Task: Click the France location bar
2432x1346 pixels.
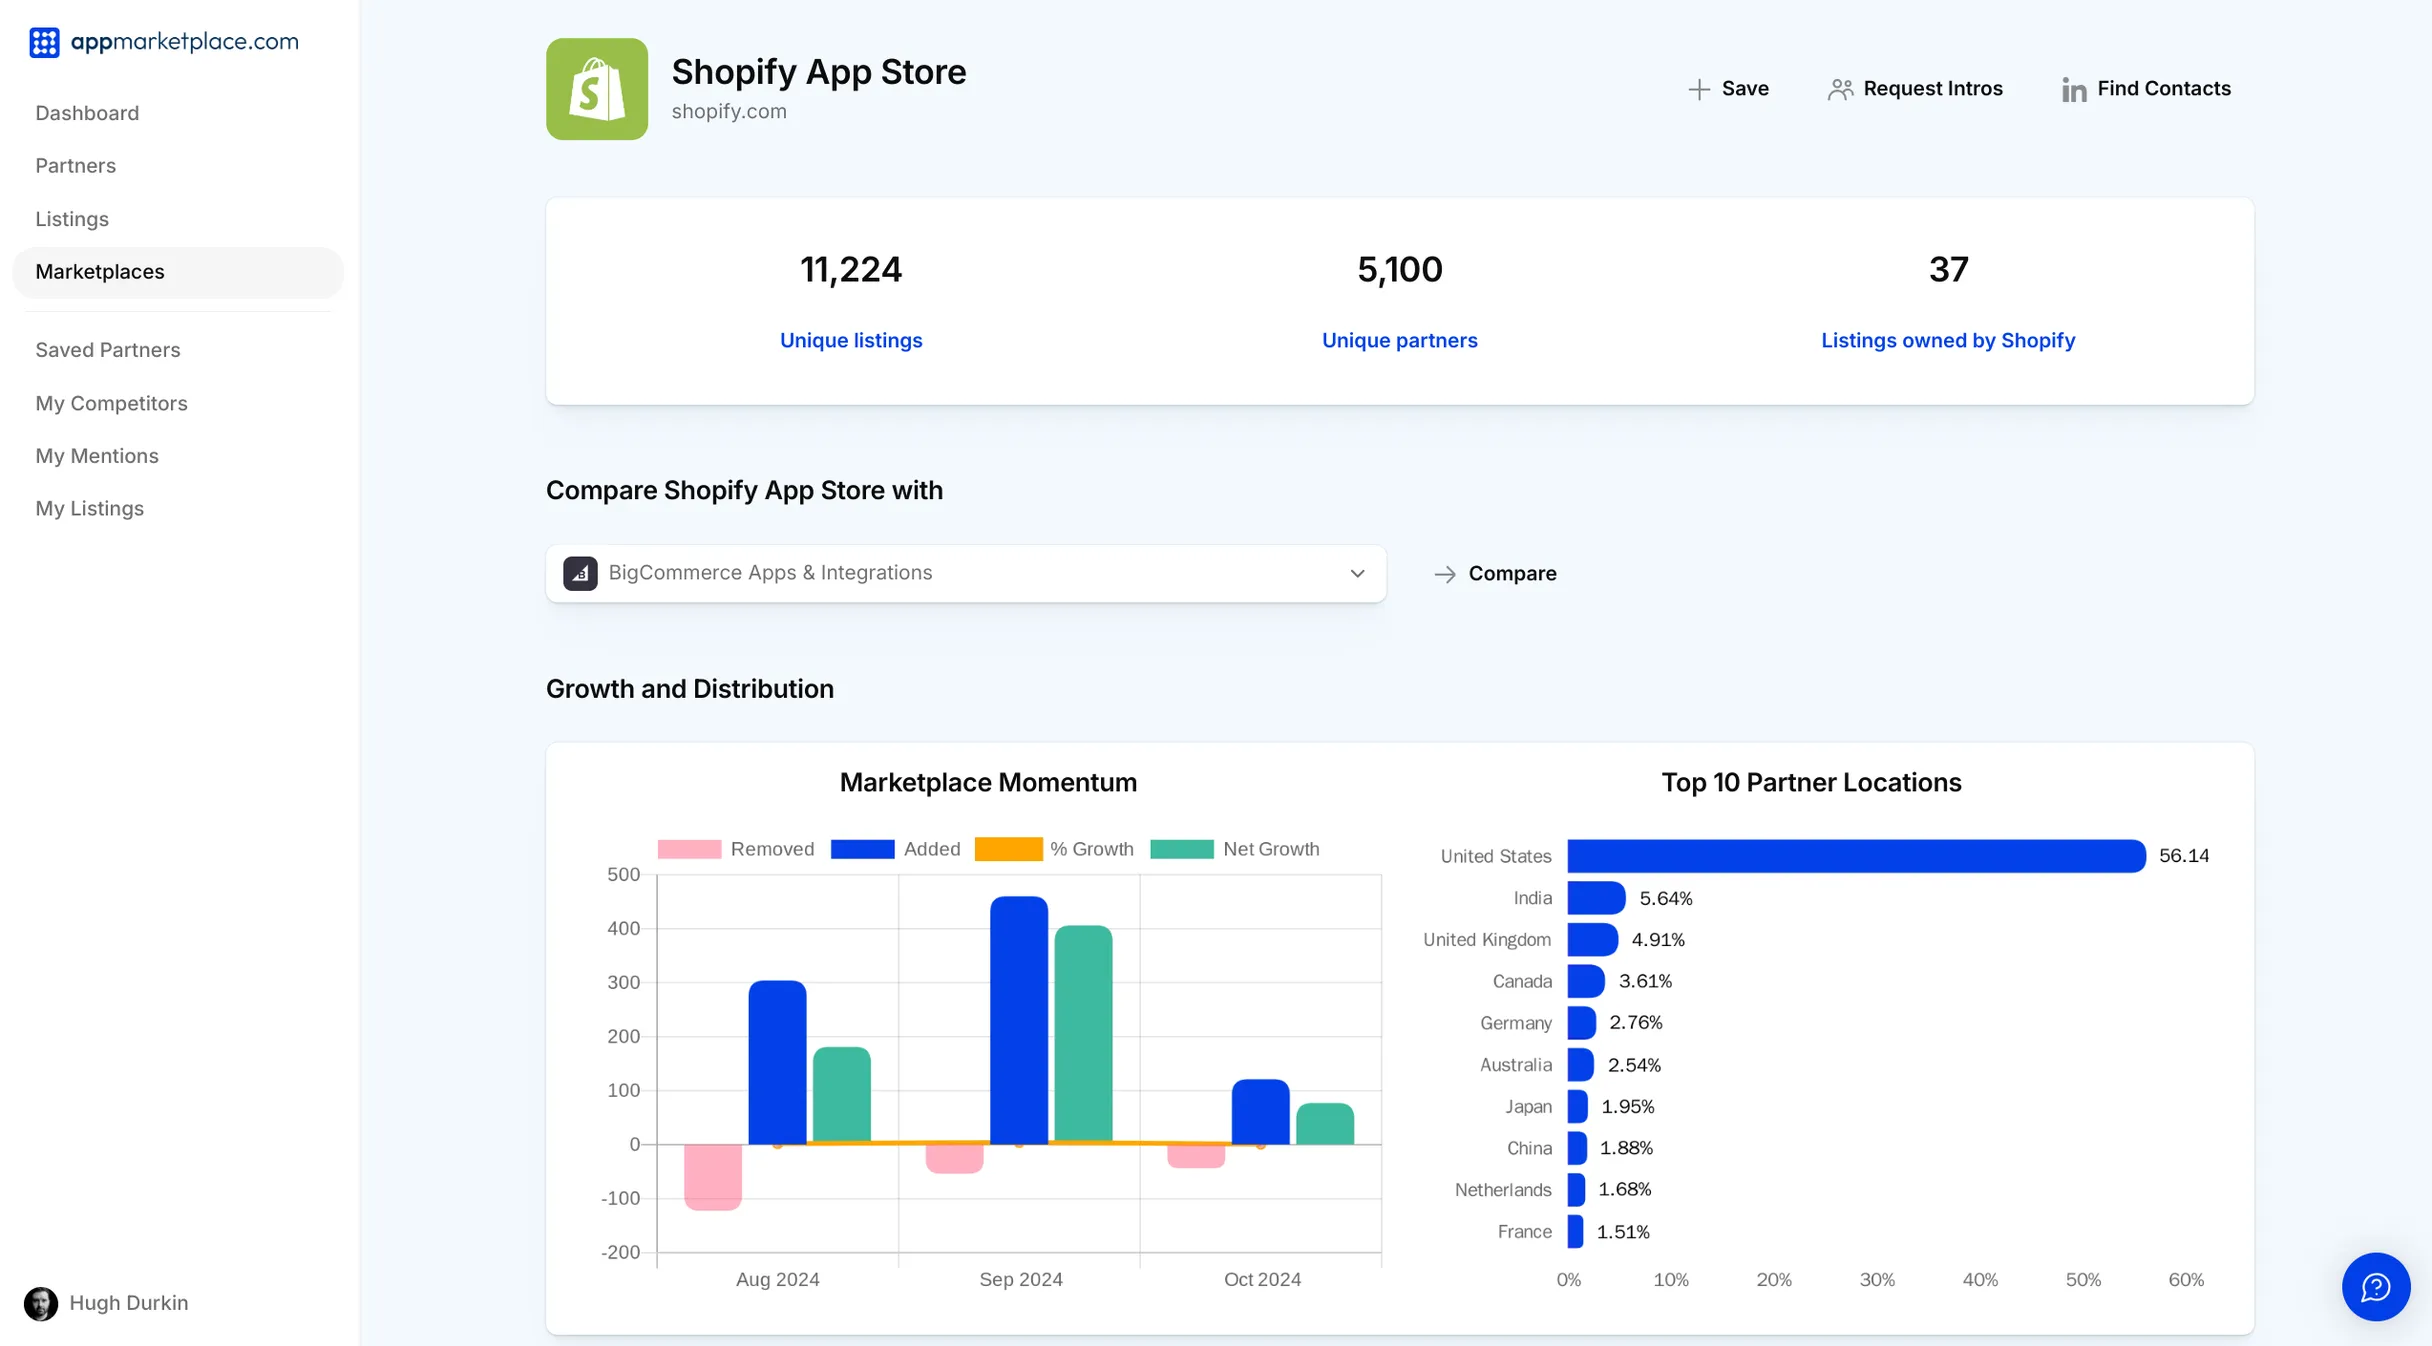Action: [x=1575, y=1232]
